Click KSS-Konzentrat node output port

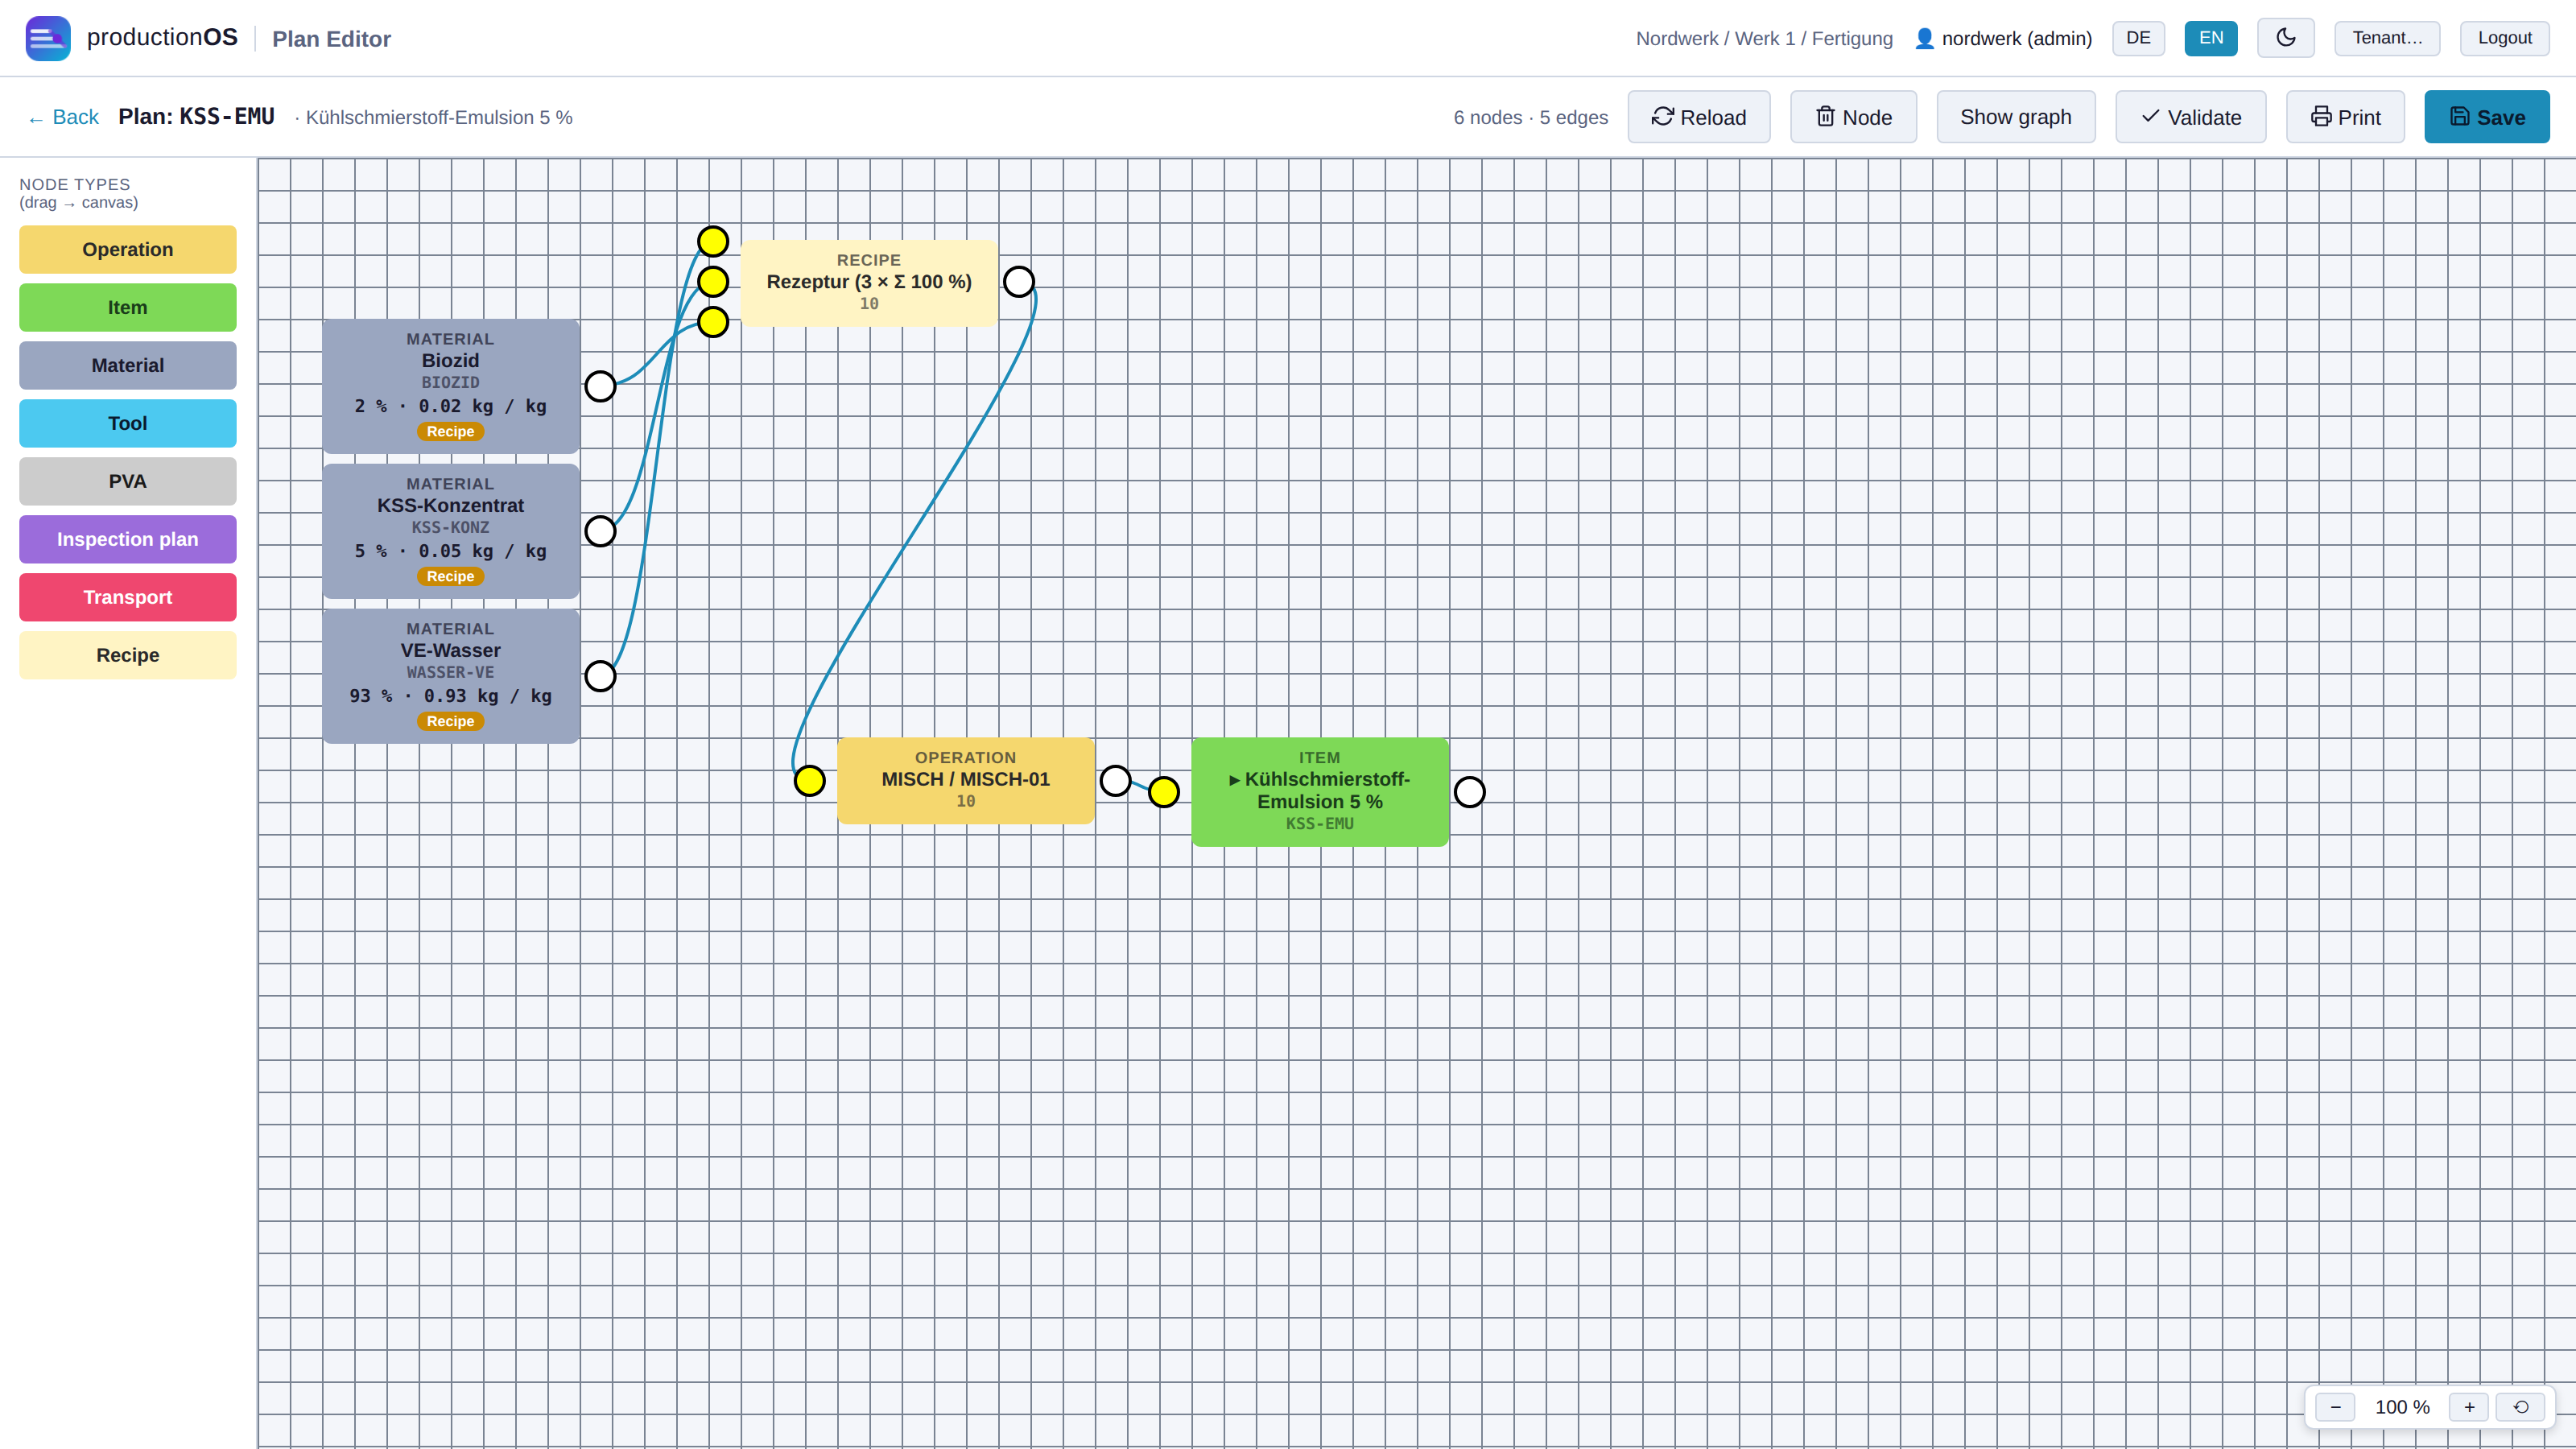click(600, 531)
